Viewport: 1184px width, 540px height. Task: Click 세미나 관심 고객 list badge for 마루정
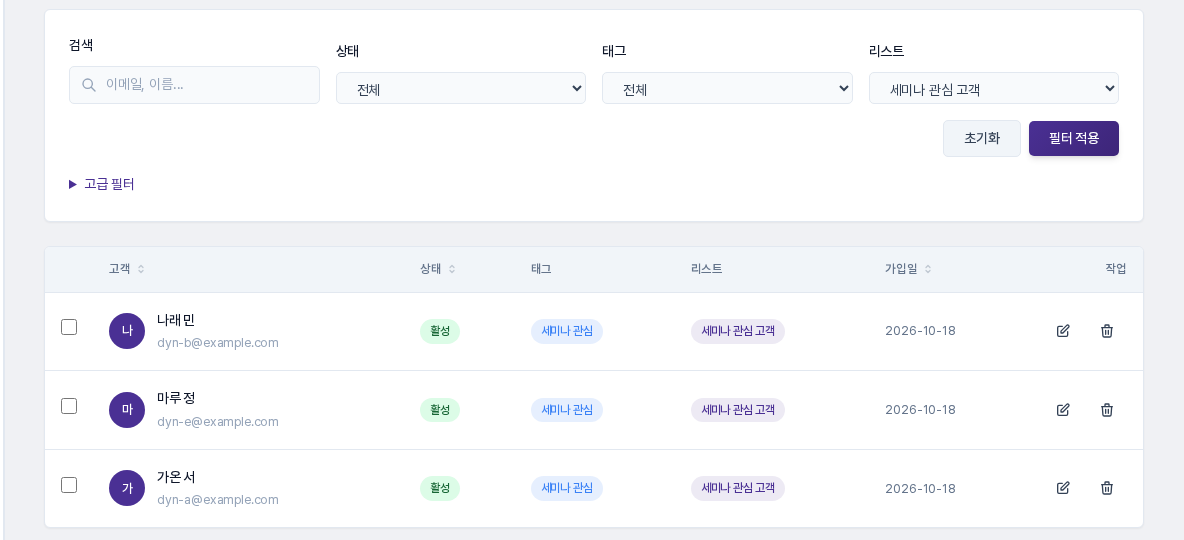click(738, 410)
